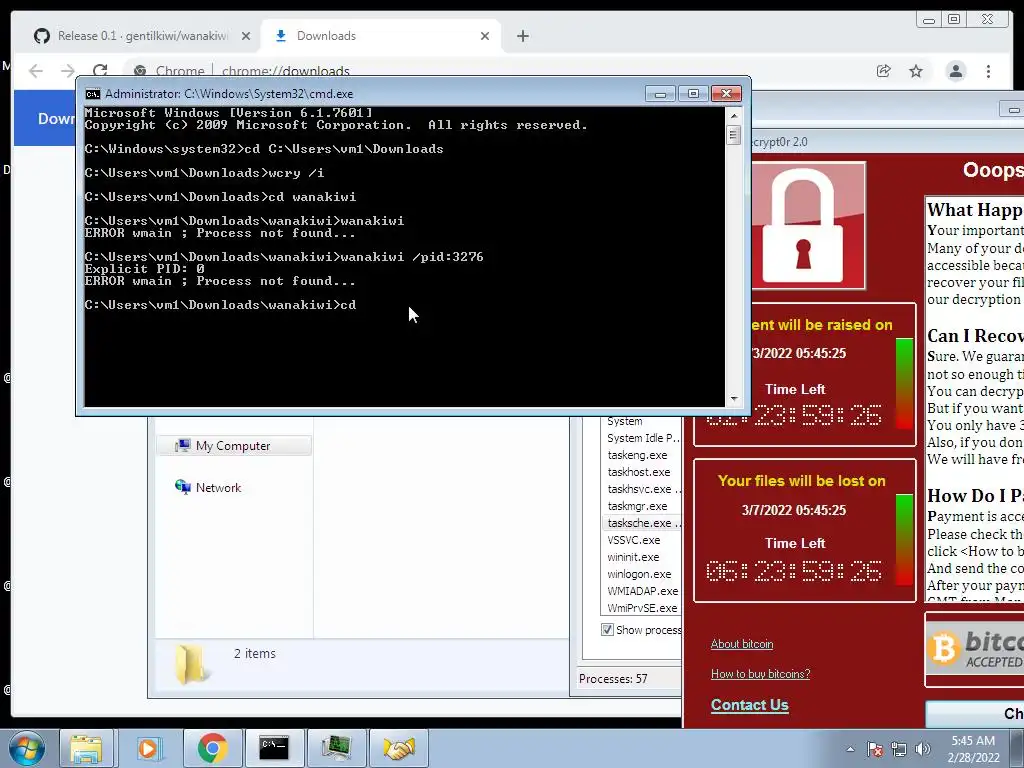Click the chrome://downloads address bar
Image resolution: width=1024 pixels, height=768 pixels.
click(286, 71)
